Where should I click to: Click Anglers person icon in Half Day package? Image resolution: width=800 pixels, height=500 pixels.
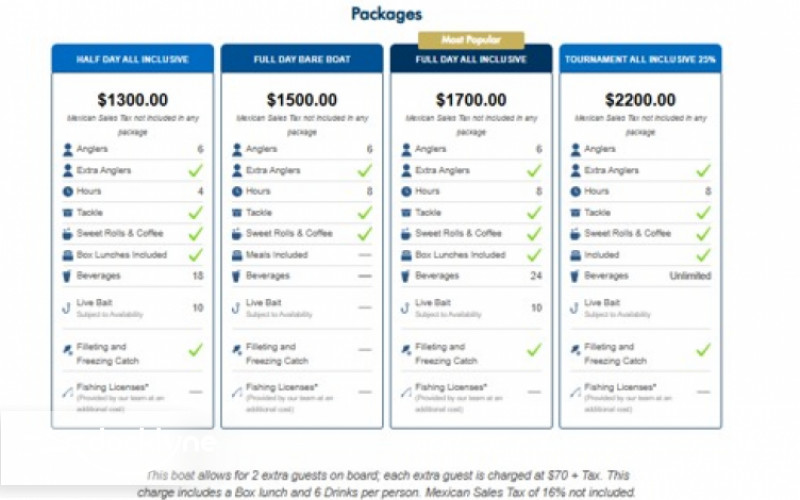click(x=68, y=150)
